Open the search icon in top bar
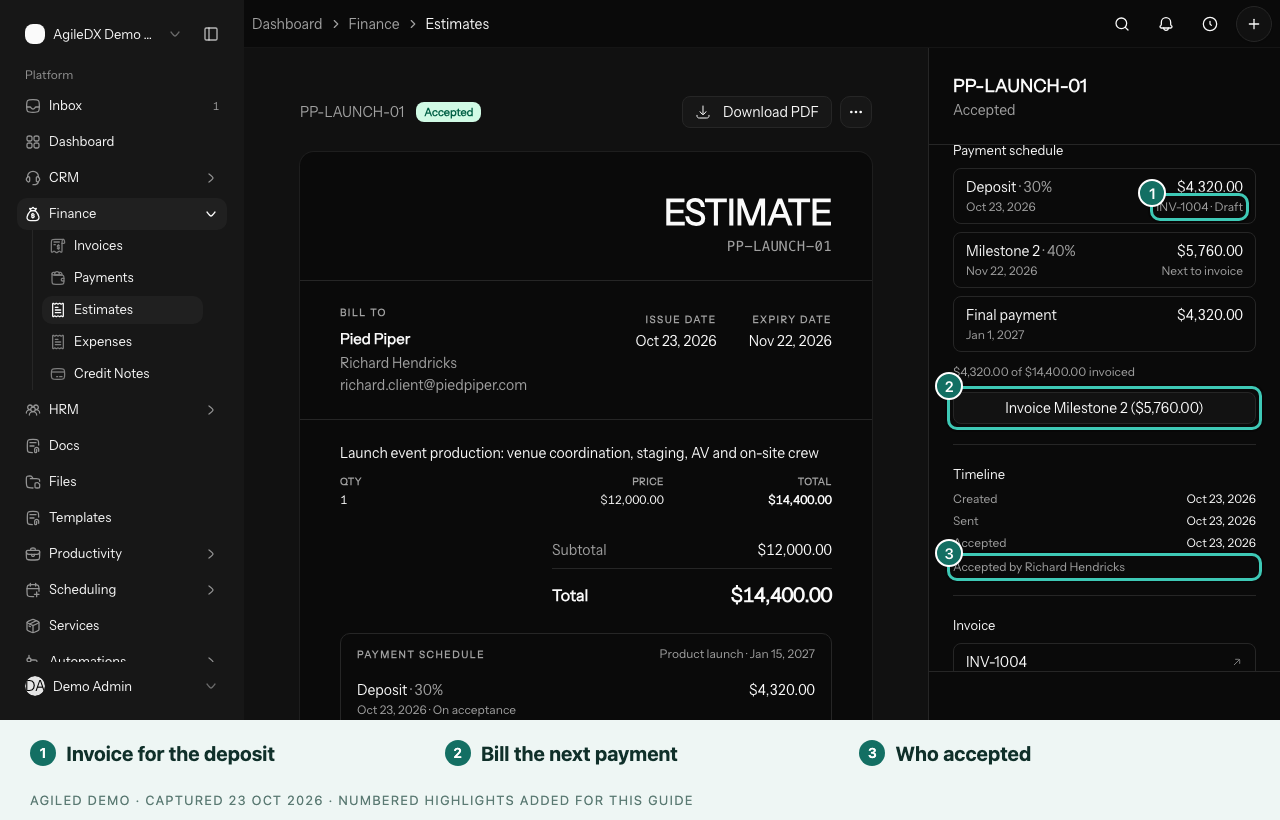Image resolution: width=1280 pixels, height=820 pixels. [1122, 24]
